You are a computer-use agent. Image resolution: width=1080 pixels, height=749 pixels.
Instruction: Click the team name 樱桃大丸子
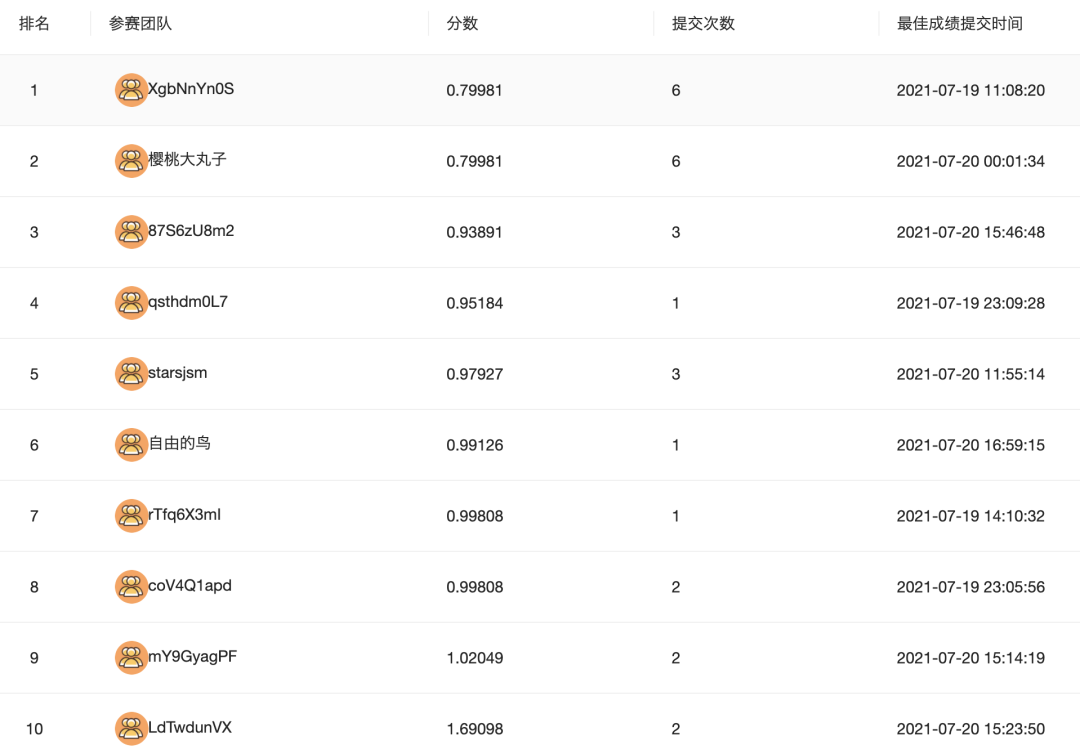[x=187, y=160]
